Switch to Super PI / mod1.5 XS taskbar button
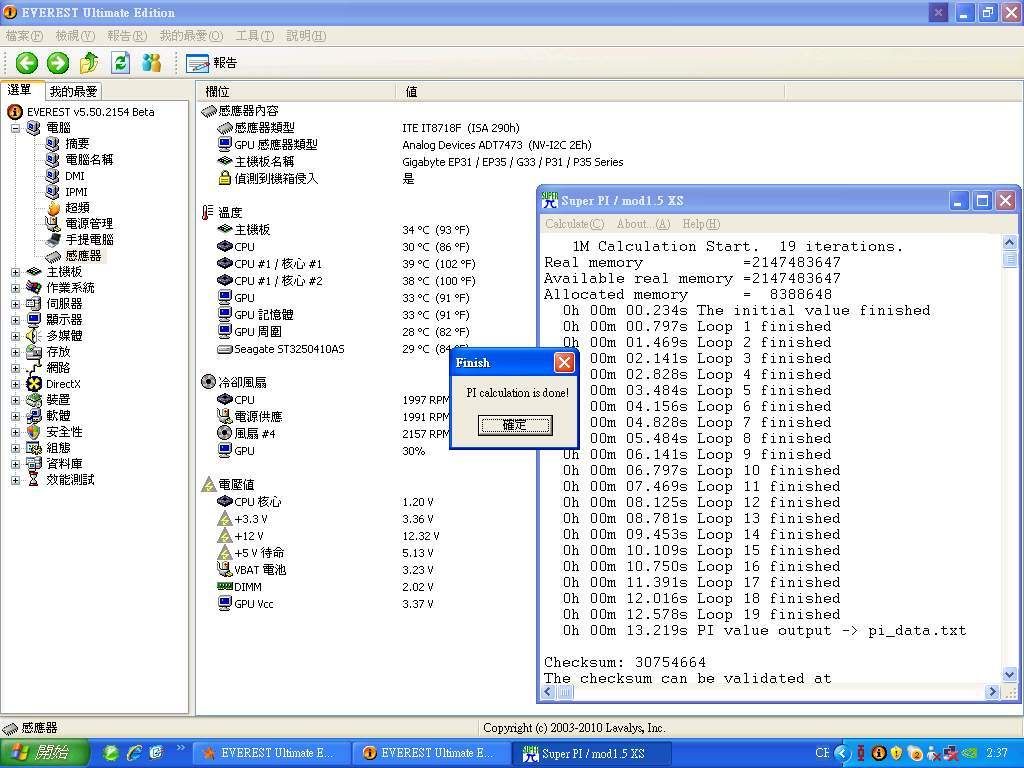Viewport: 1024px width, 768px height. (592, 753)
